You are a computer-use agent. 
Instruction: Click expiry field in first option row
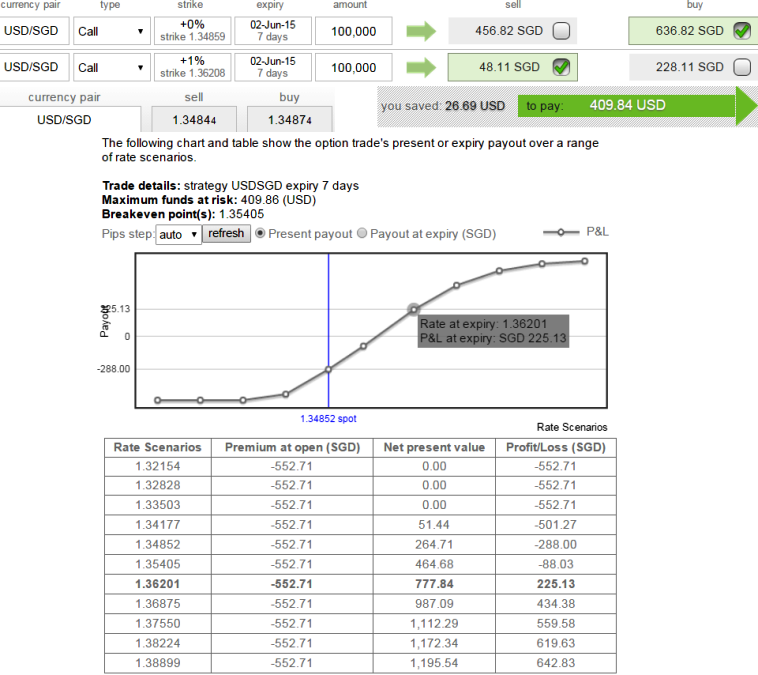(273, 31)
